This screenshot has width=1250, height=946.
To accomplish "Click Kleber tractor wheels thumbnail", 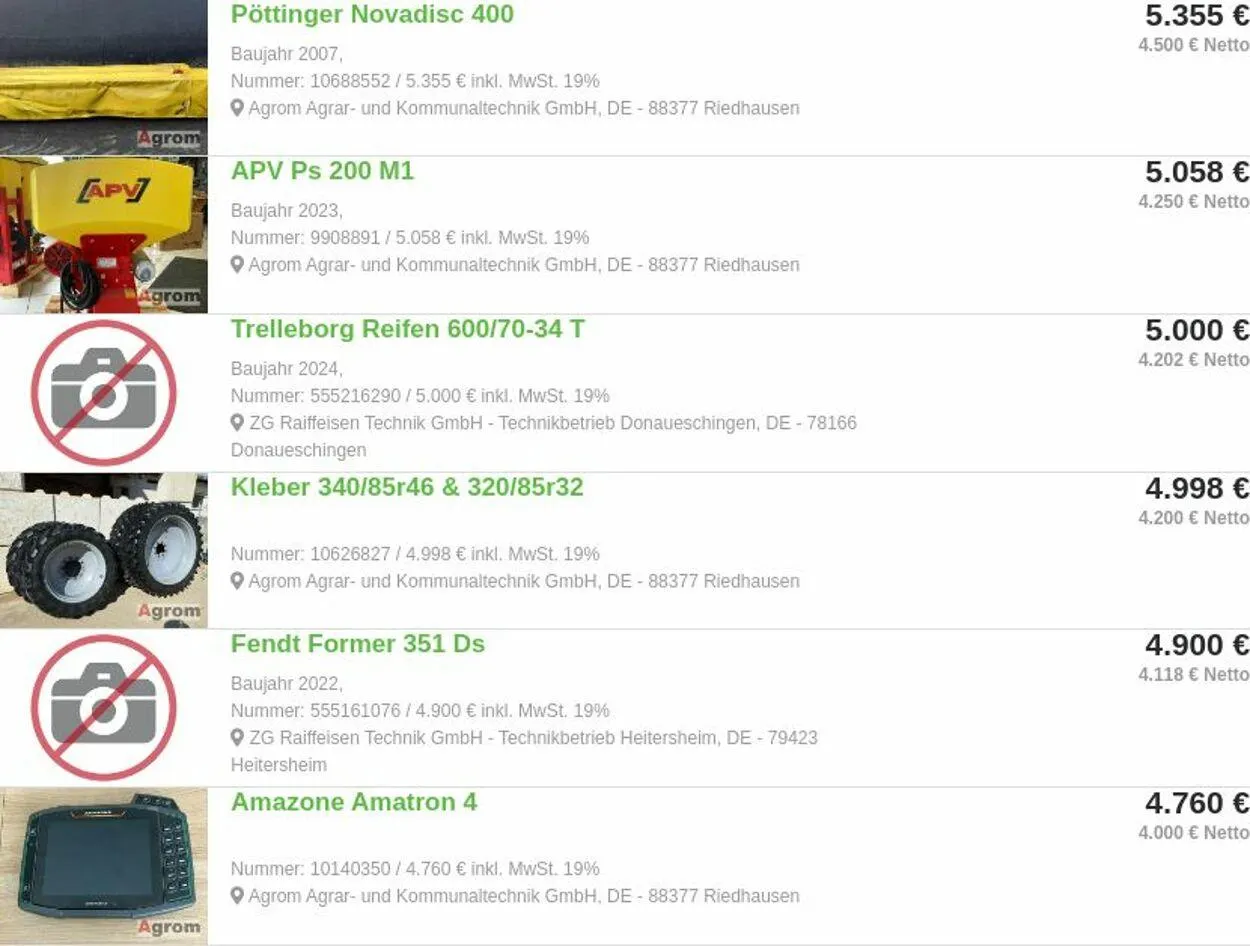I will coord(104,550).
